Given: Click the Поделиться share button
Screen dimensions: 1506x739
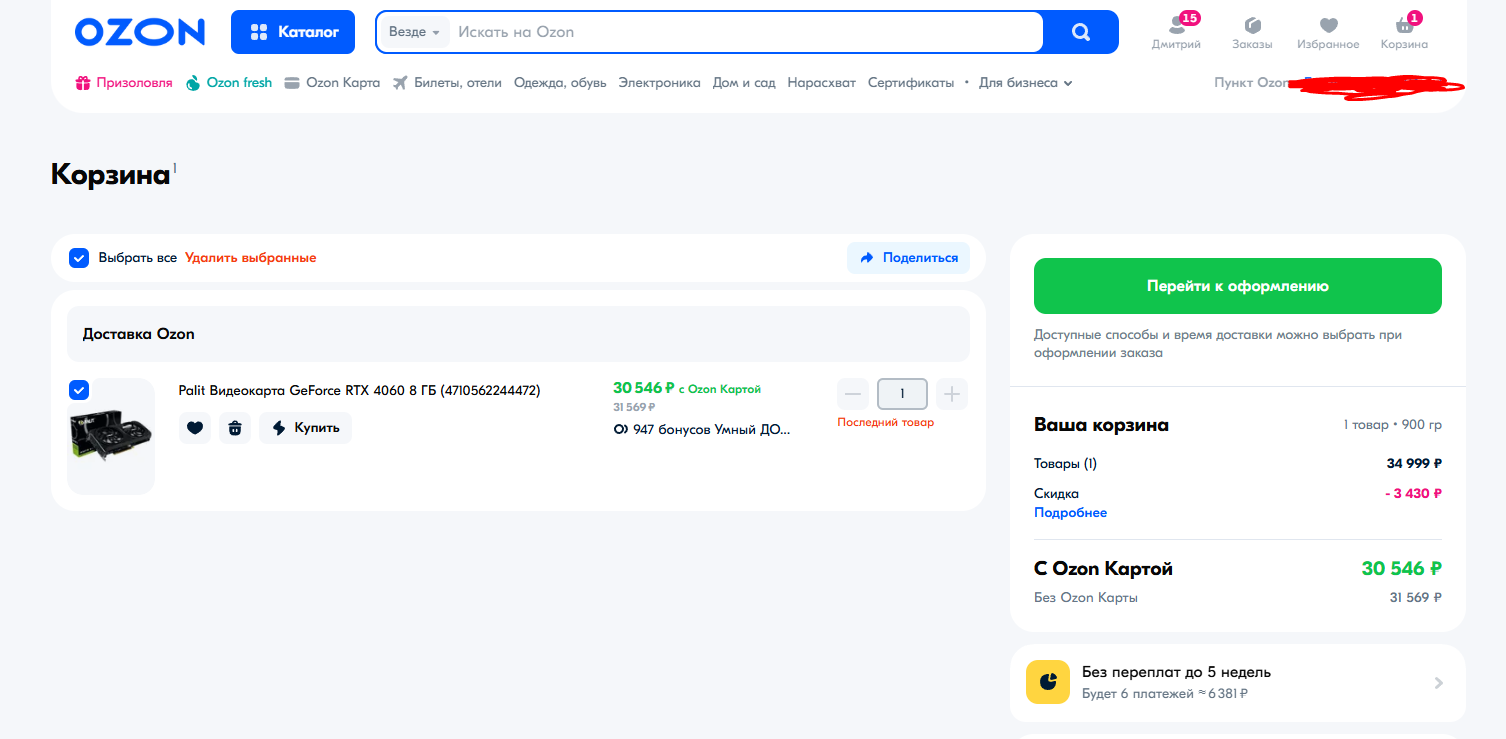Looking at the screenshot, I should [908, 258].
